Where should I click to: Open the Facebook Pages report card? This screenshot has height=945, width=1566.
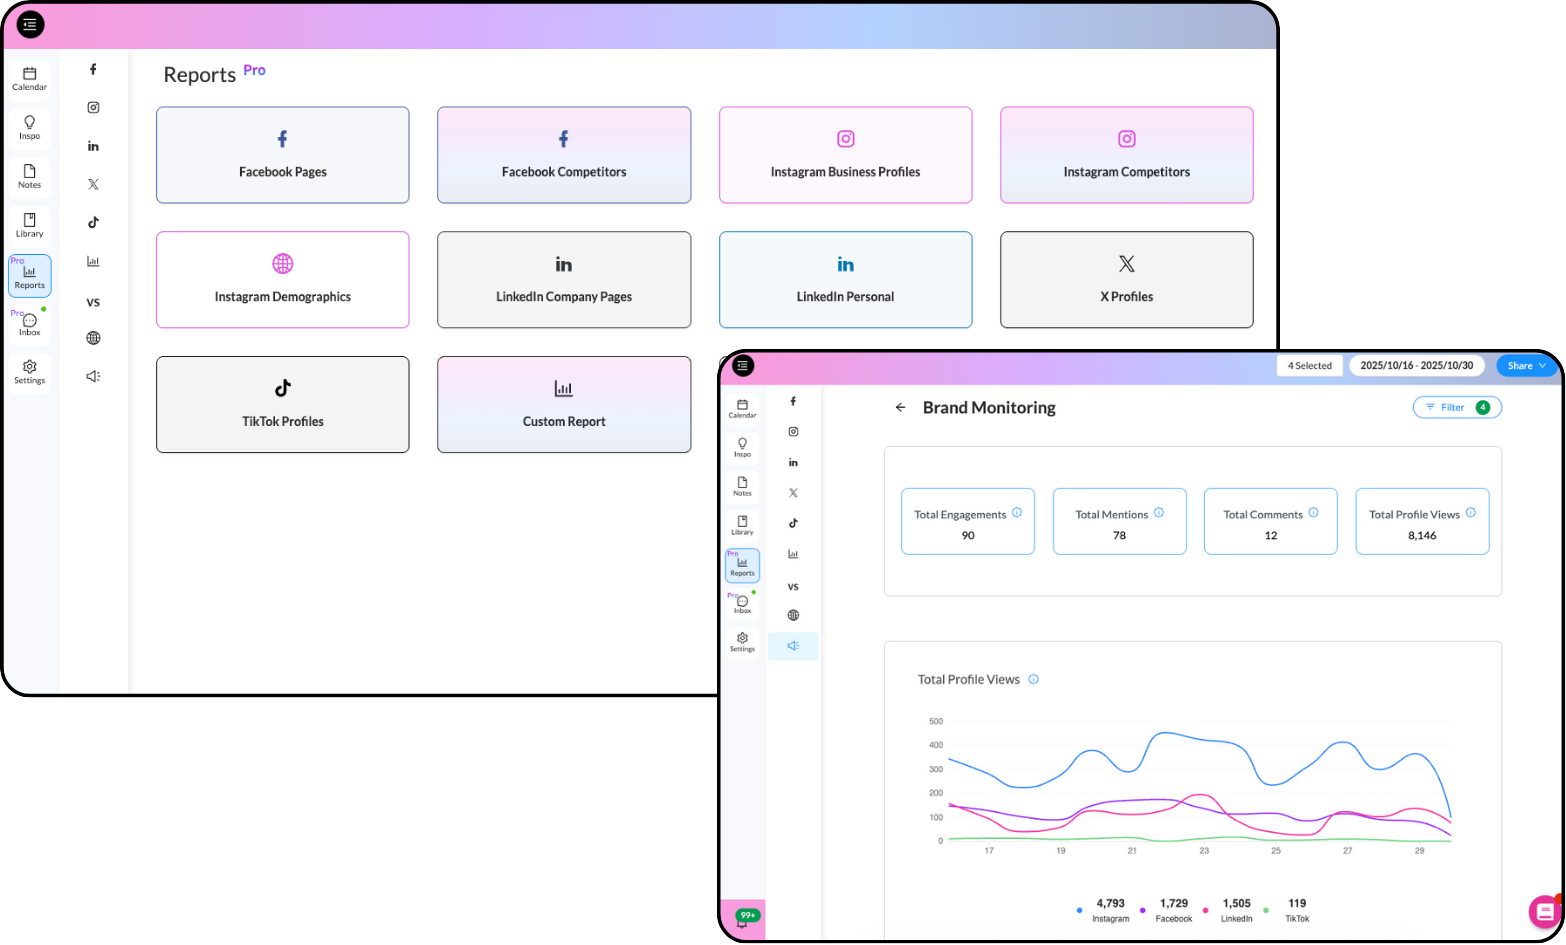pos(283,155)
